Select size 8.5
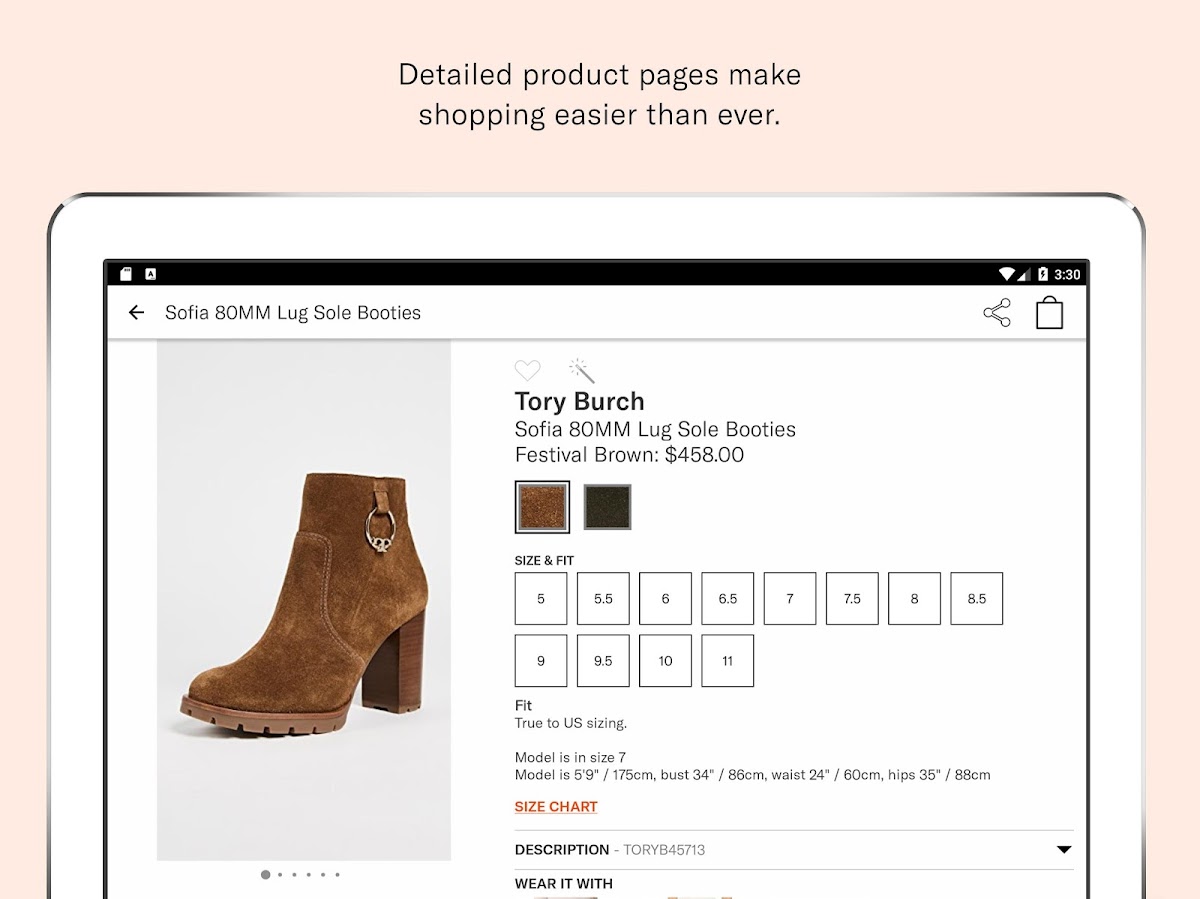Viewport: 1200px width, 899px height. pos(976,599)
